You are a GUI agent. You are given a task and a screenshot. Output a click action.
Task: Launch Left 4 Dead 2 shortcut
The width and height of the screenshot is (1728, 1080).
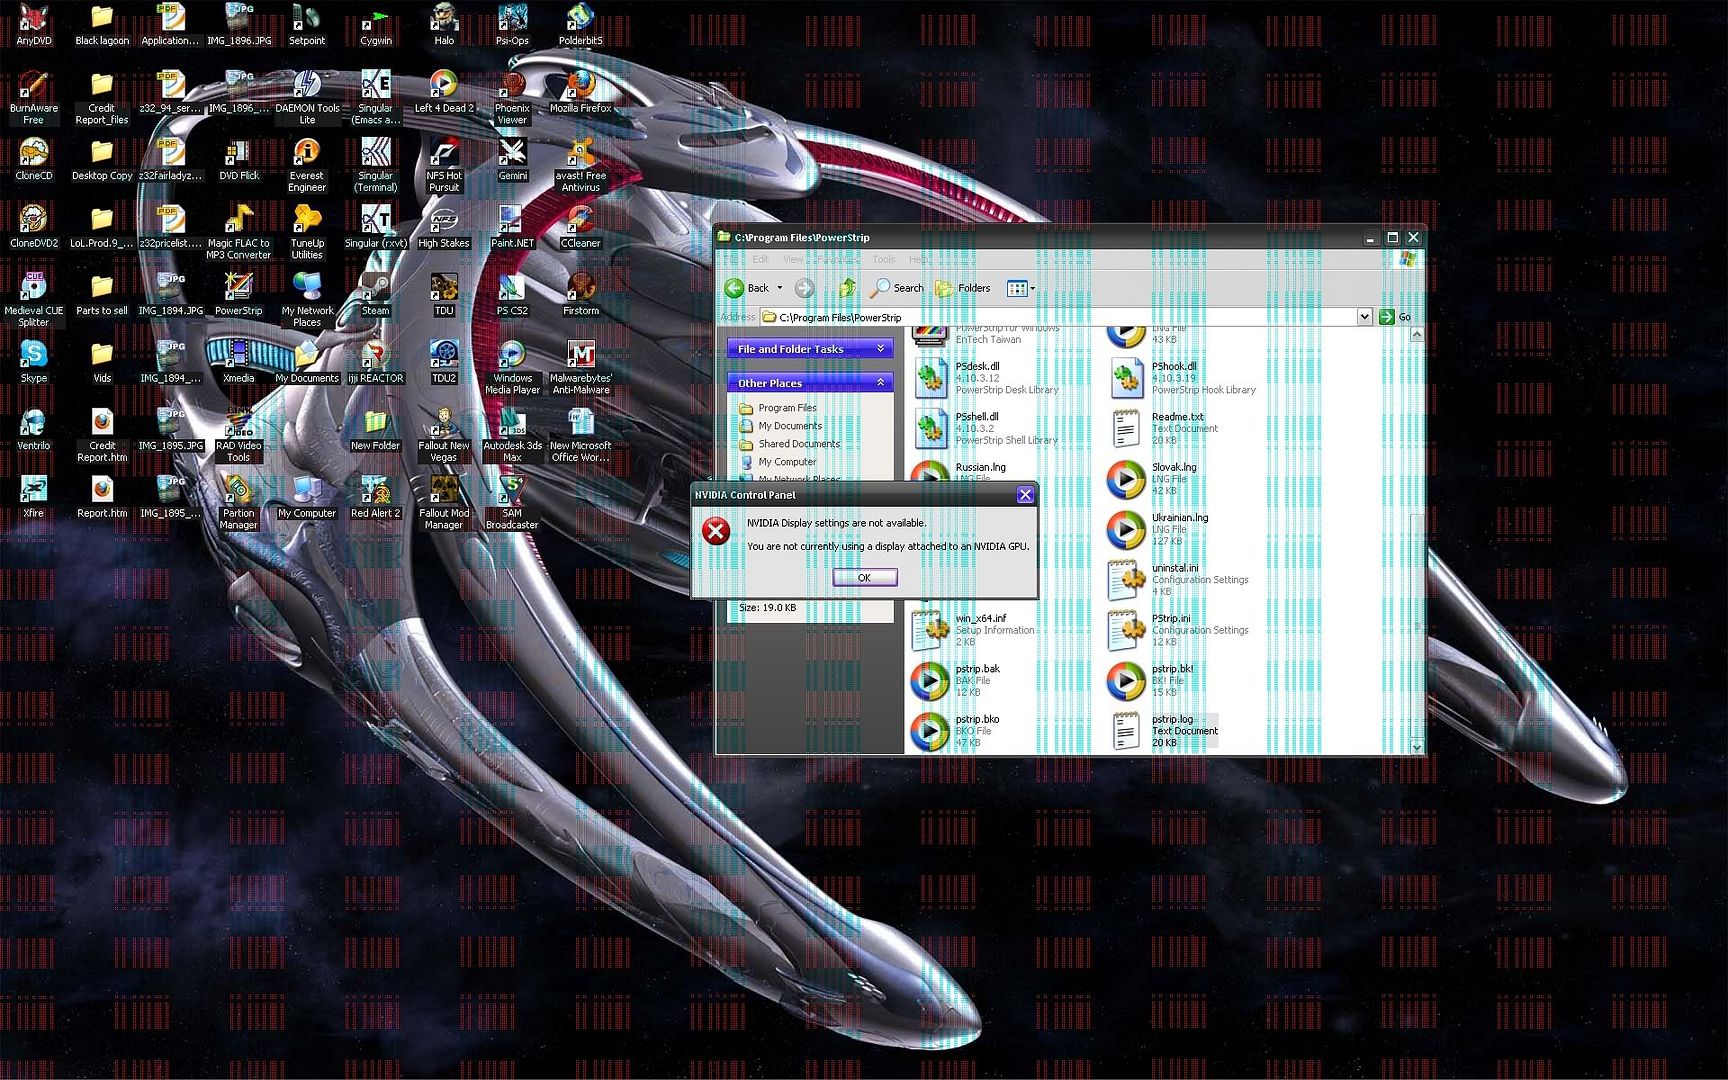click(x=444, y=92)
